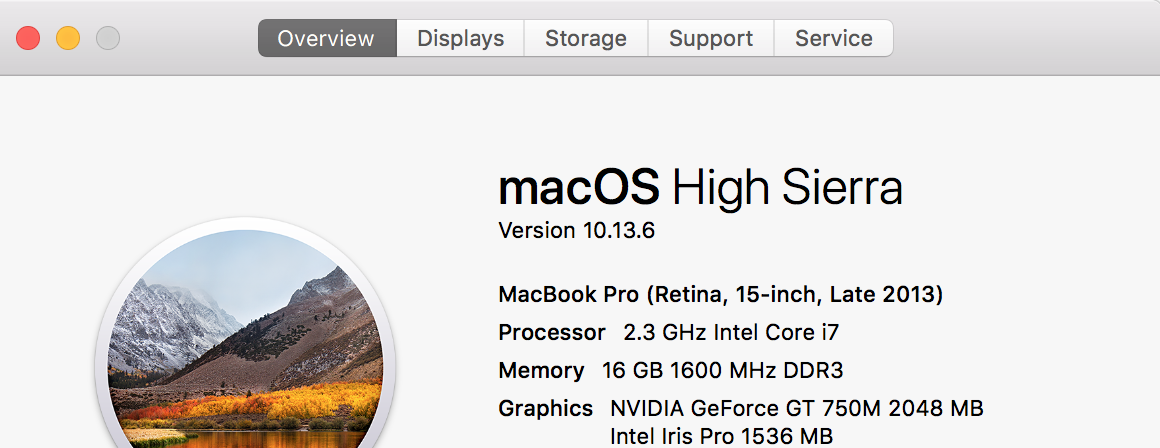This screenshot has width=1160, height=448.
Task: Click the Intel Iris Pro 1536 MB line
Action: 721,437
